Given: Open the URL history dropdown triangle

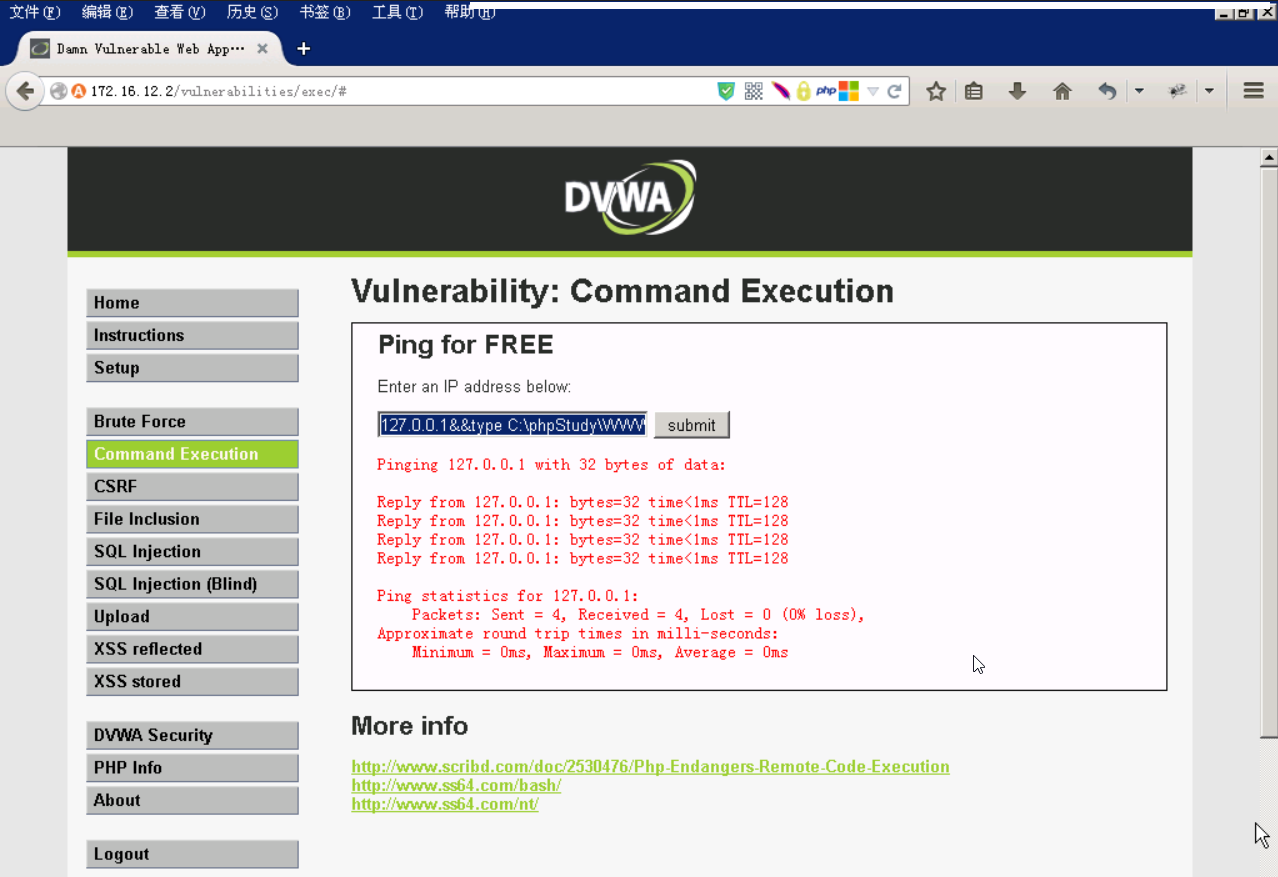Looking at the screenshot, I should [x=873, y=92].
